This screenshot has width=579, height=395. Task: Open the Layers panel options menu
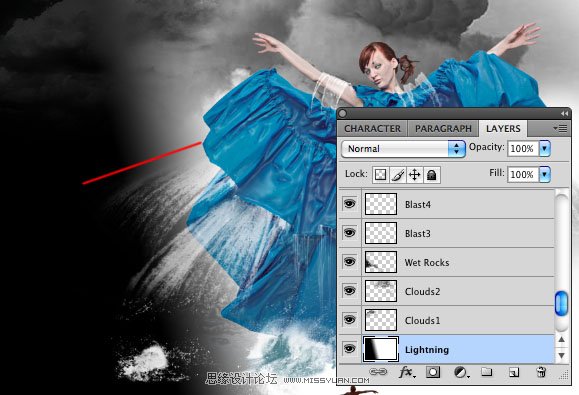(560, 128)
